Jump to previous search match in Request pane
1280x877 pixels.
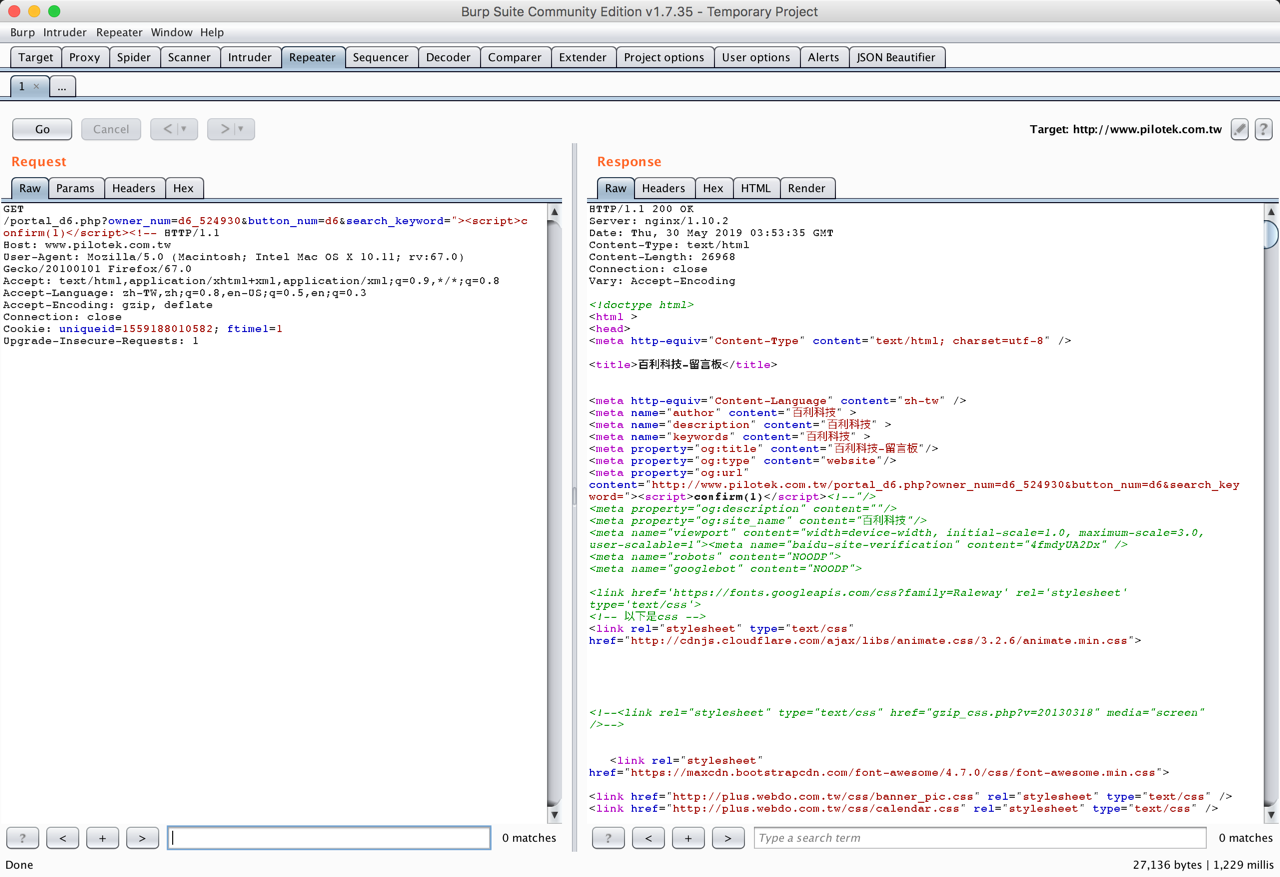[63, 838]
